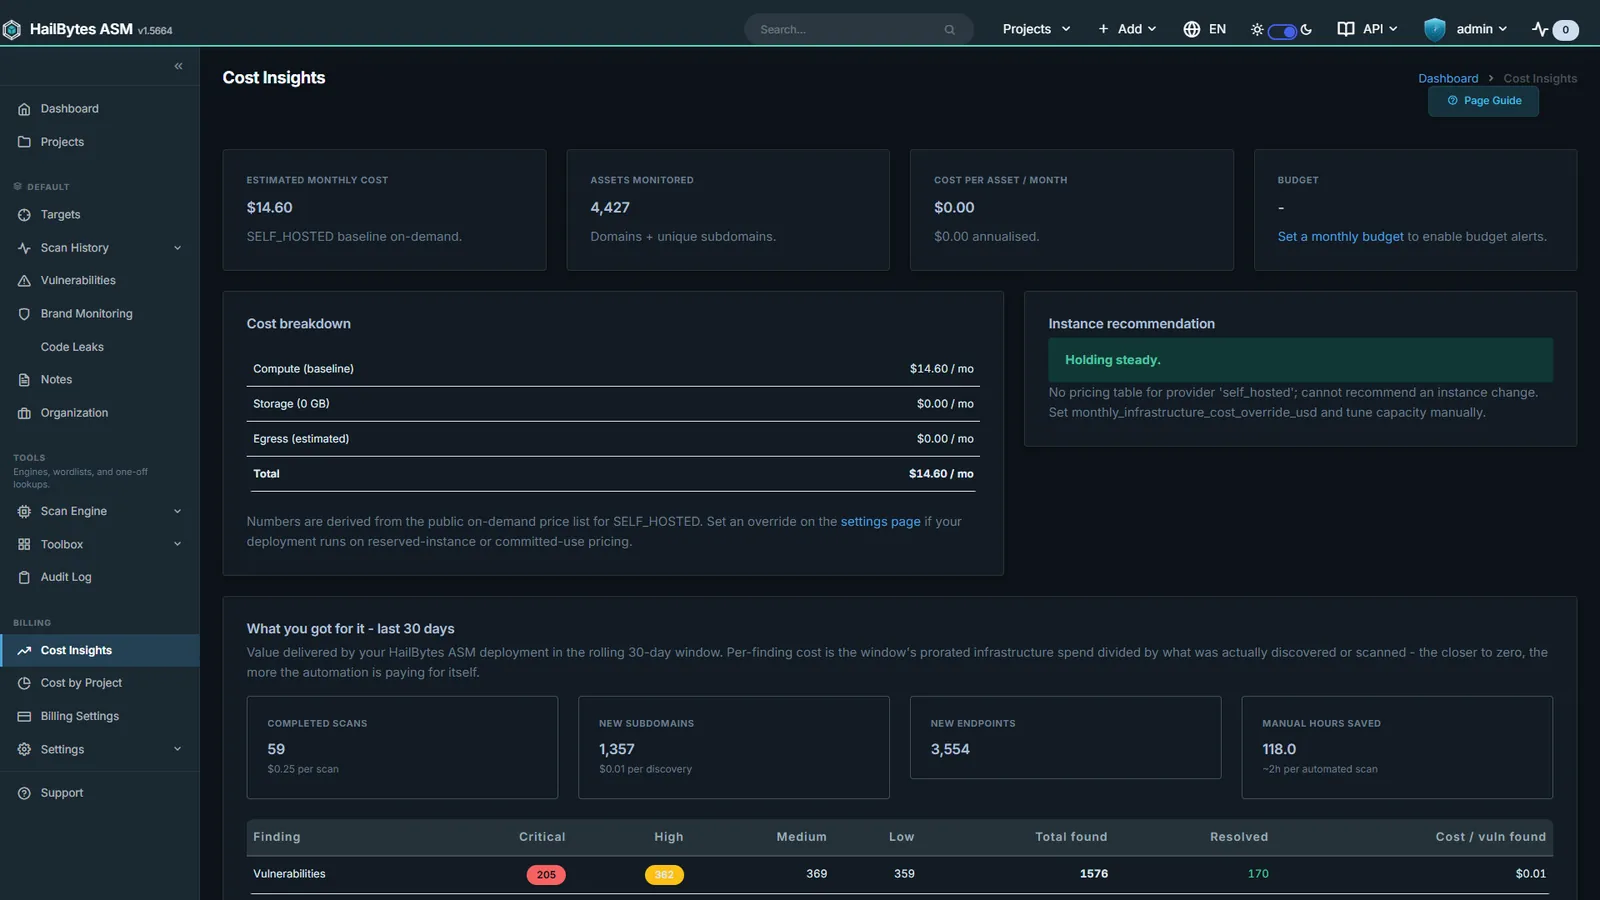Click the Resolved count 170
Viewport: 1600px width, 900px height.
click(1258, 874)
